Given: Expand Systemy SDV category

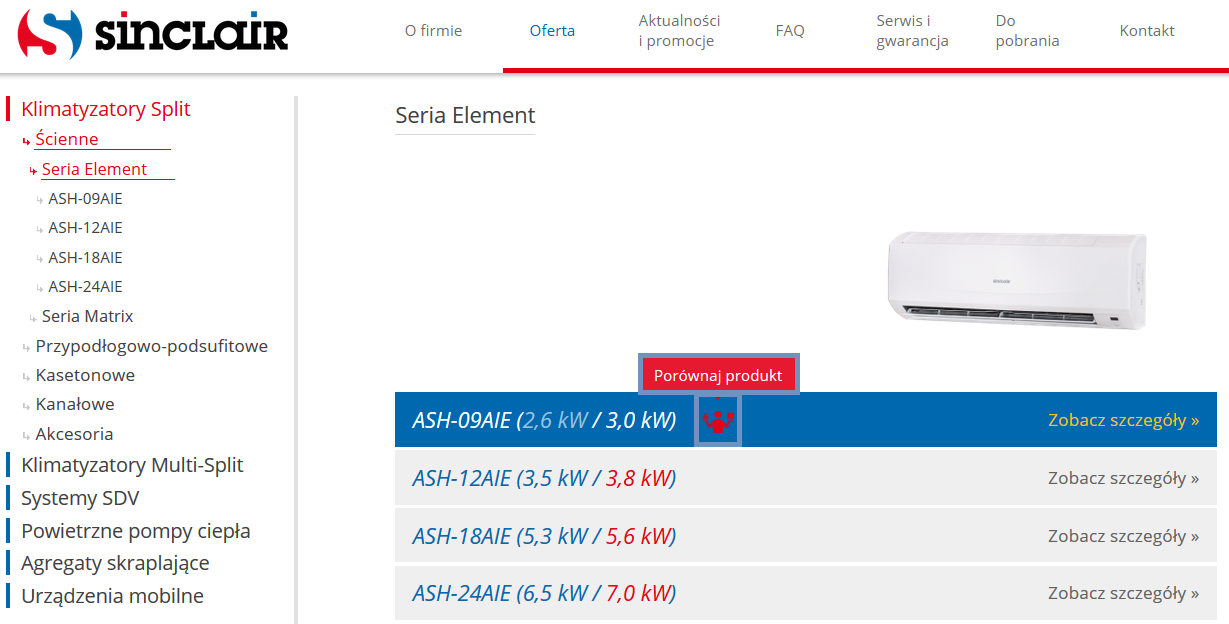Looking at the screenshot, I should point(80,498).
